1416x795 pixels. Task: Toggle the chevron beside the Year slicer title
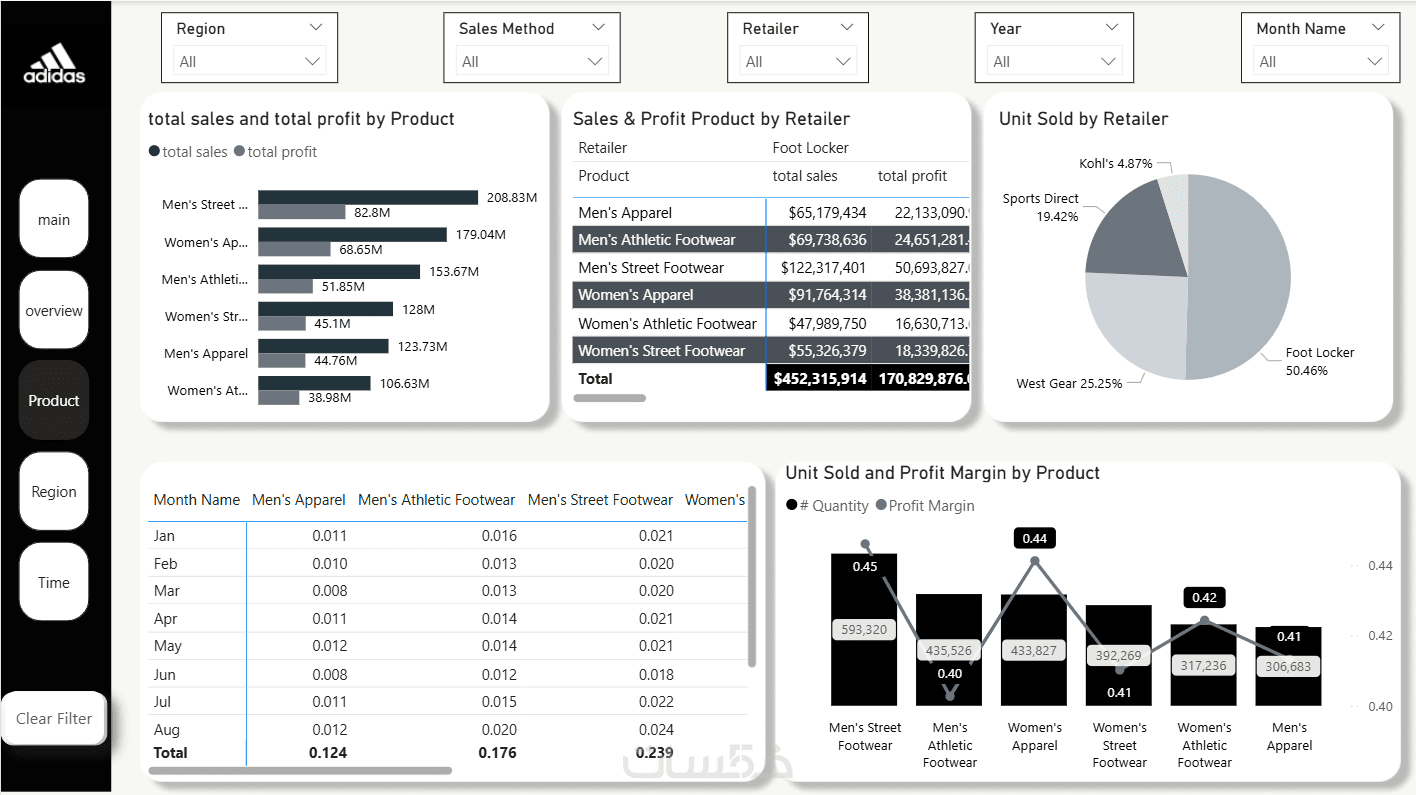coord(1112,28)
